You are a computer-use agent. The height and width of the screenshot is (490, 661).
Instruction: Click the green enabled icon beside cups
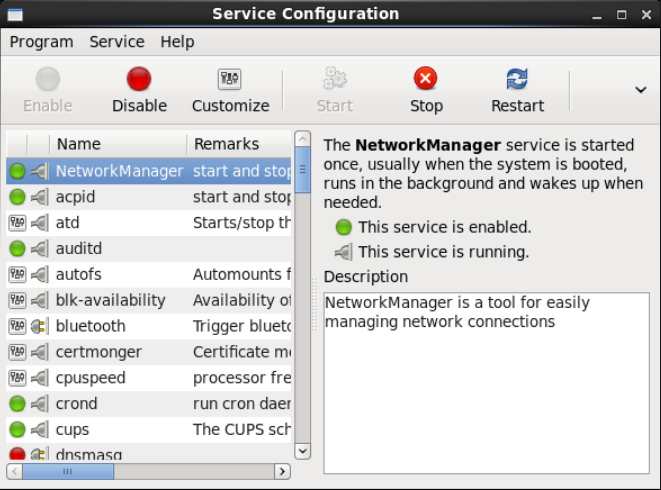point(17,430)
